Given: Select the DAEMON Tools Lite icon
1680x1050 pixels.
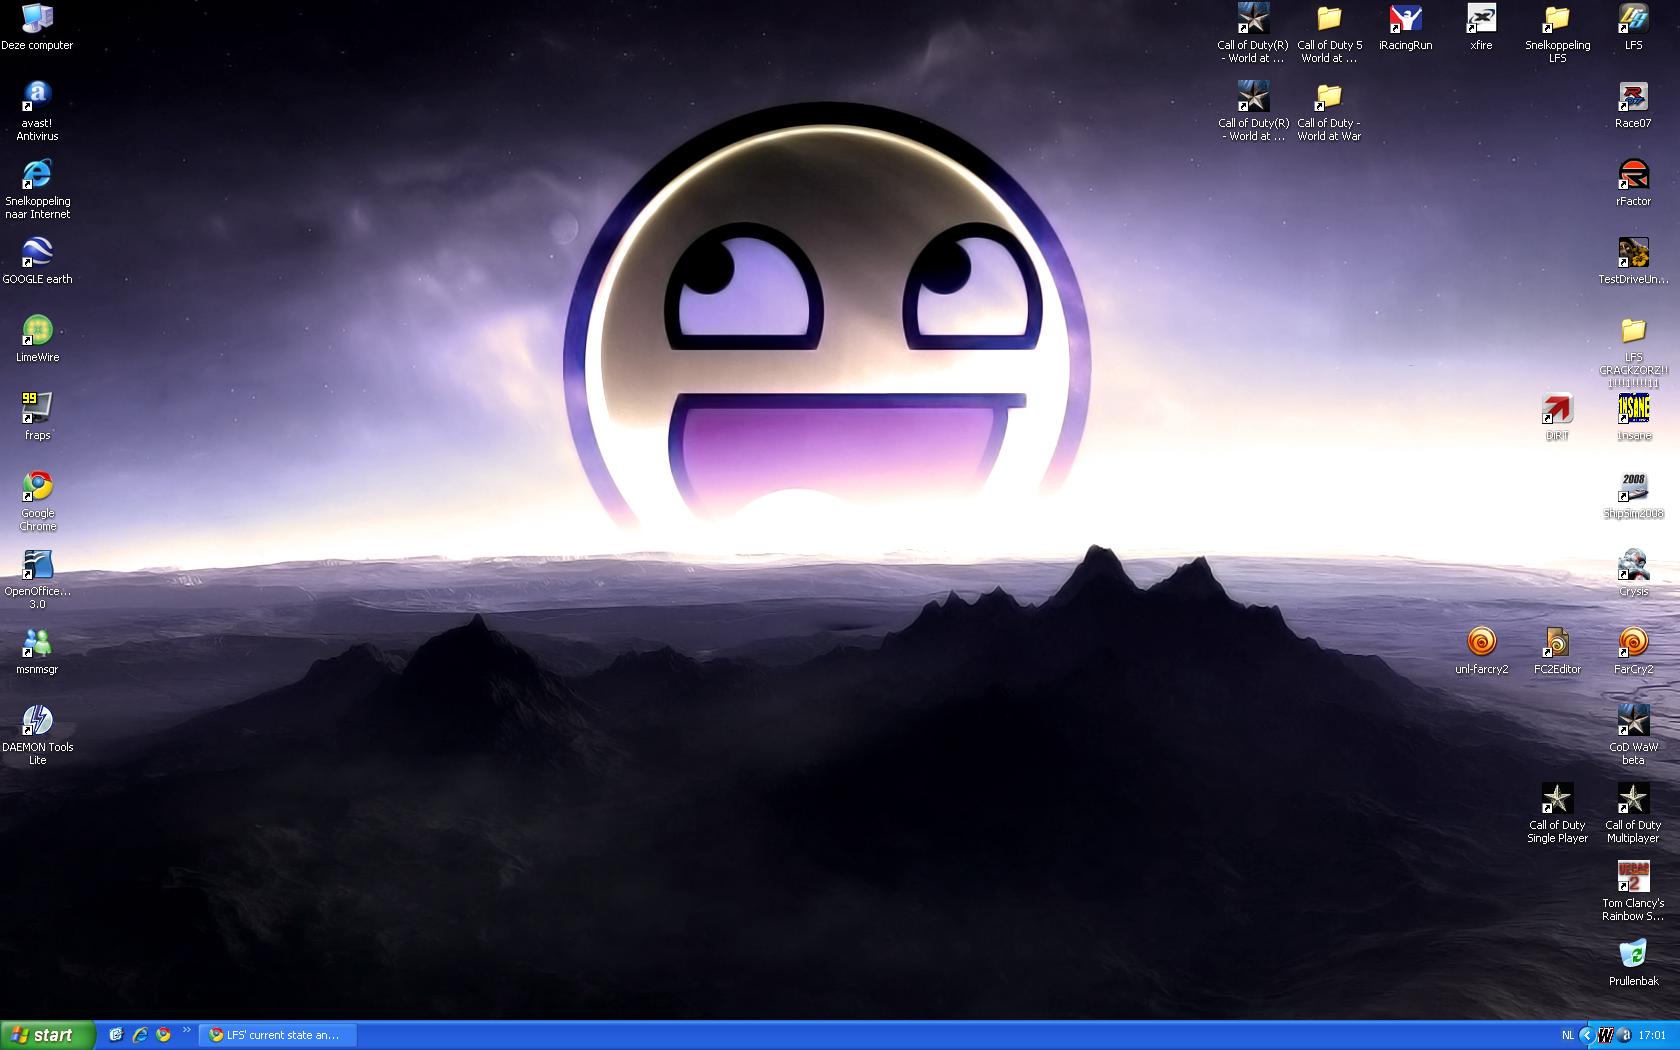Looking at the screenshot, I should pyautogui.click(x=37, y=735).
